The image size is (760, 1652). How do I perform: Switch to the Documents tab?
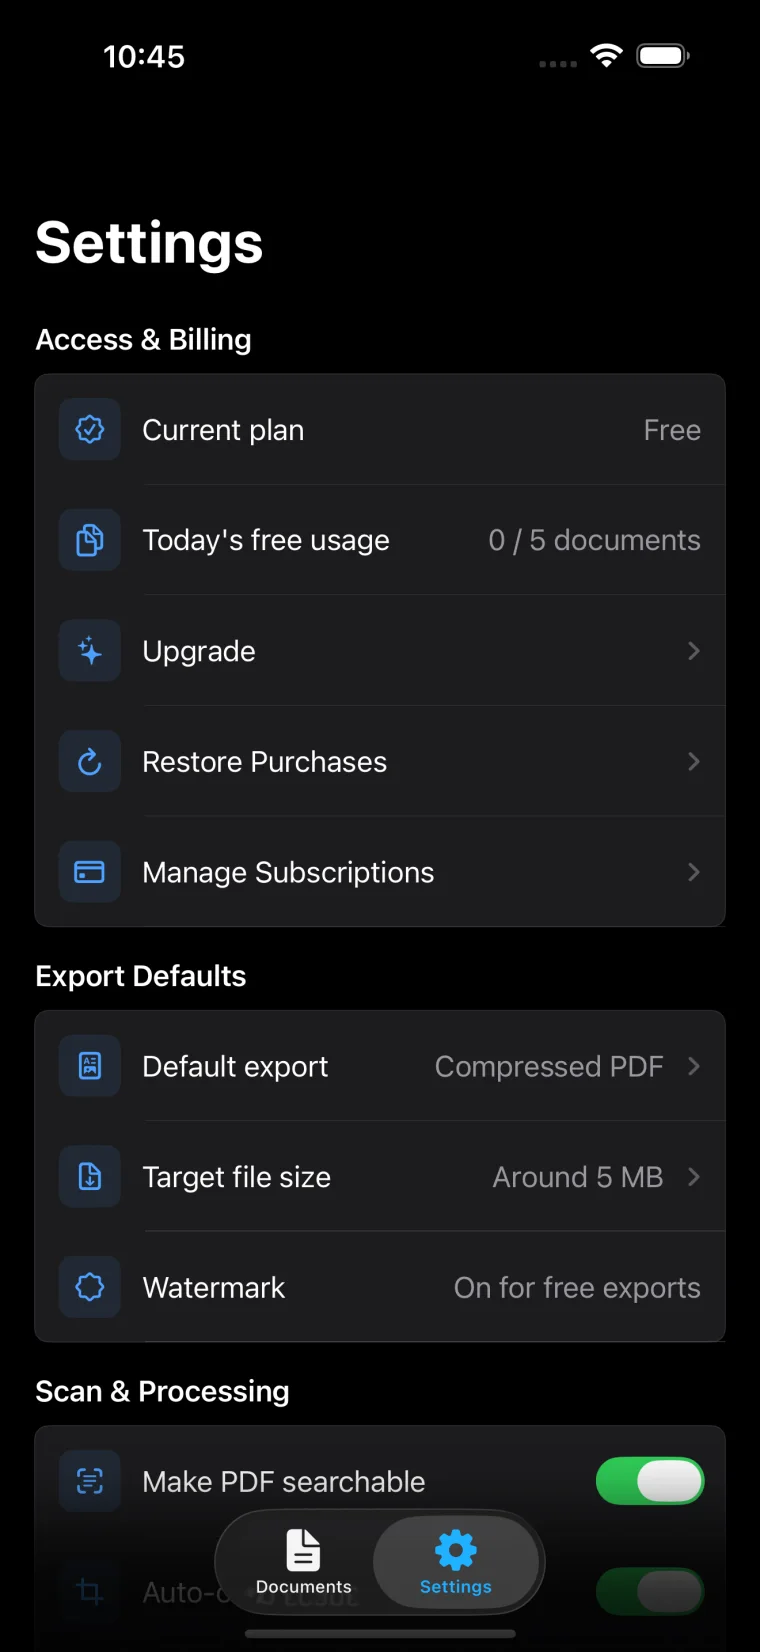pos(304,1562)
